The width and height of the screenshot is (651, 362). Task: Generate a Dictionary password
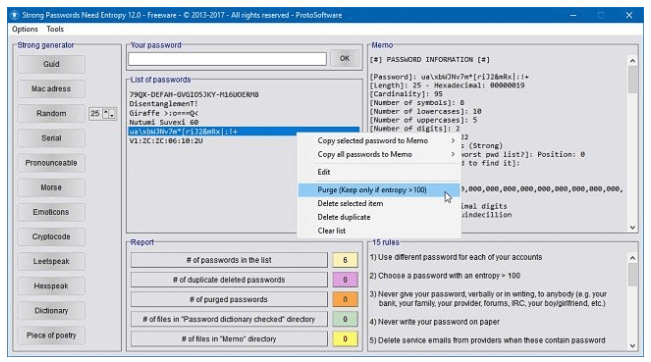51,311
